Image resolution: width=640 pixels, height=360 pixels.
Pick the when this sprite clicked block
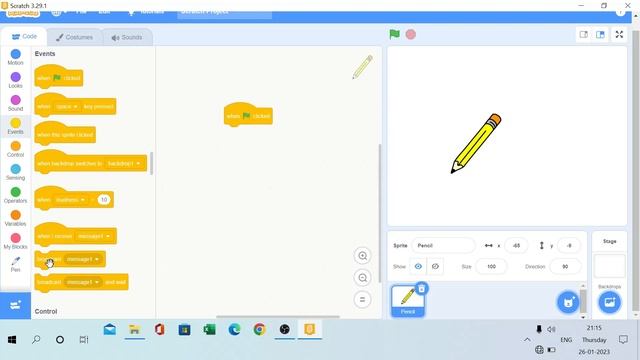pos(65,134)
